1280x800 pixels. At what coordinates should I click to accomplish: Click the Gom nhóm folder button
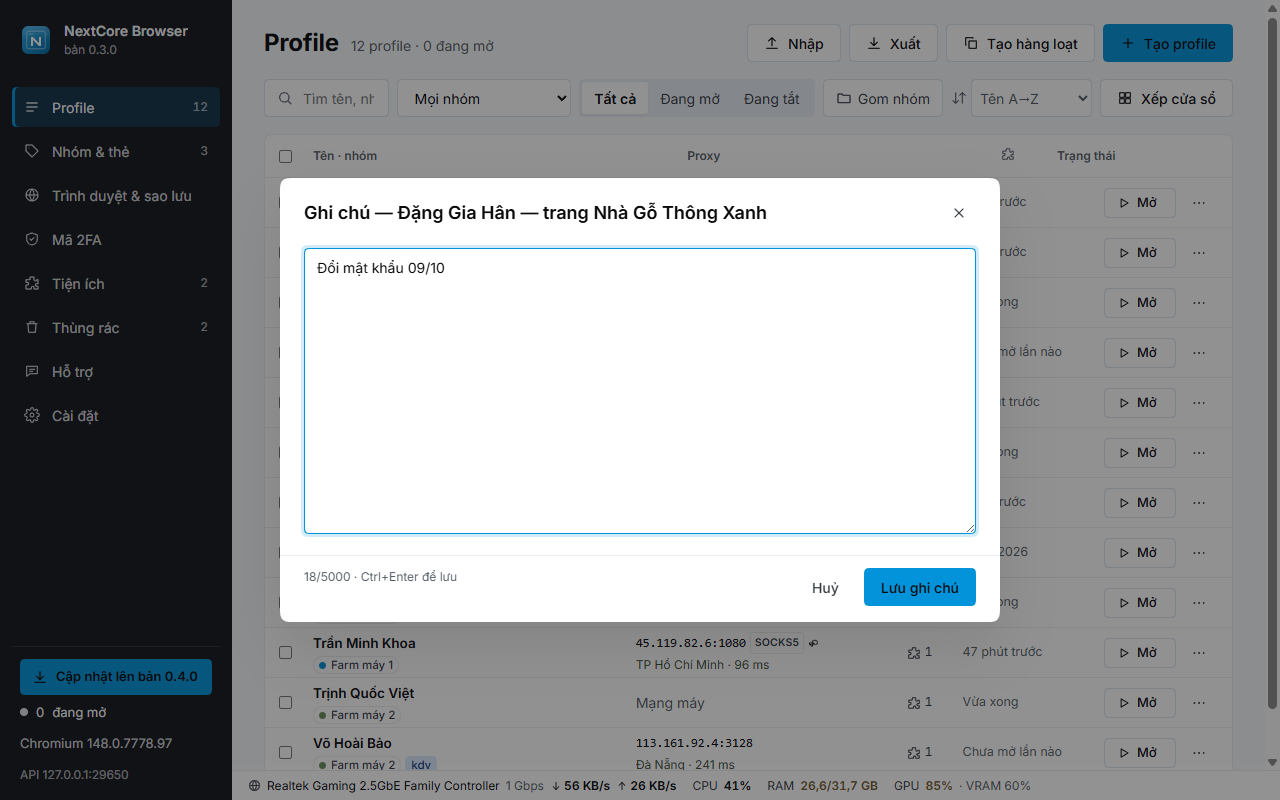(883, 98)
